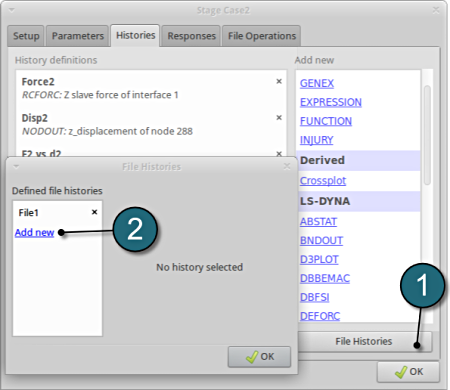Screen dimensions: 450x390
Task: Switch to the Parameters tab
Action: tap(77, 36)
